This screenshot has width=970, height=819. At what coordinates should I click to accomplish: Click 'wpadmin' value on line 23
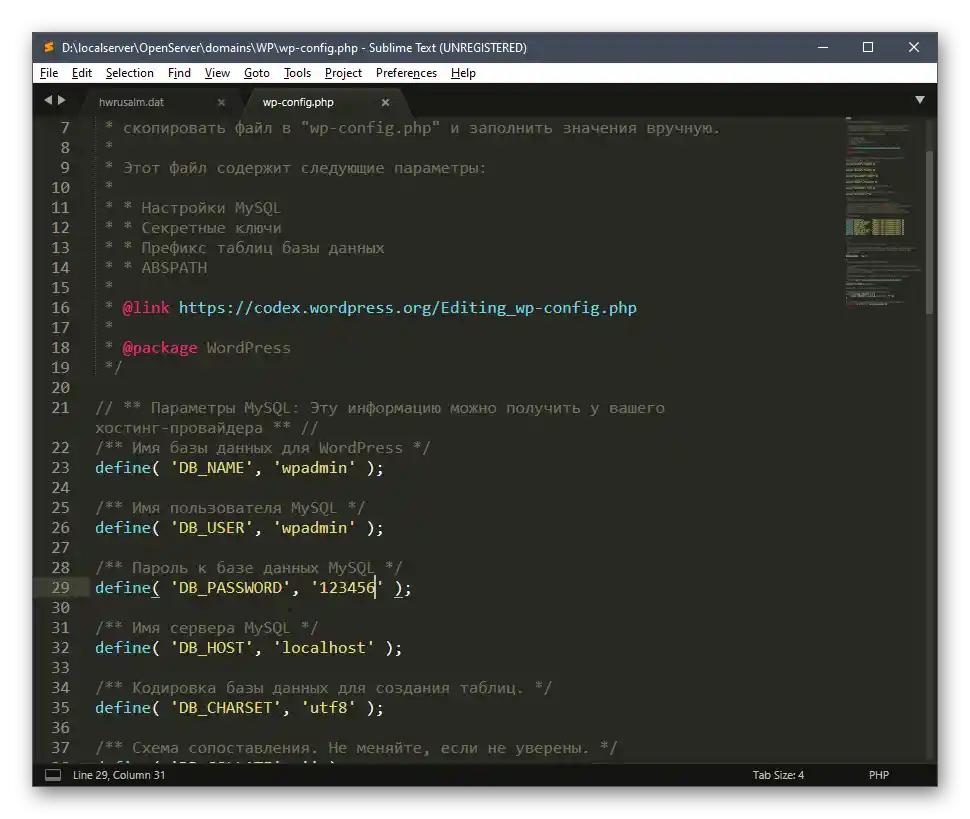point(314,468)
